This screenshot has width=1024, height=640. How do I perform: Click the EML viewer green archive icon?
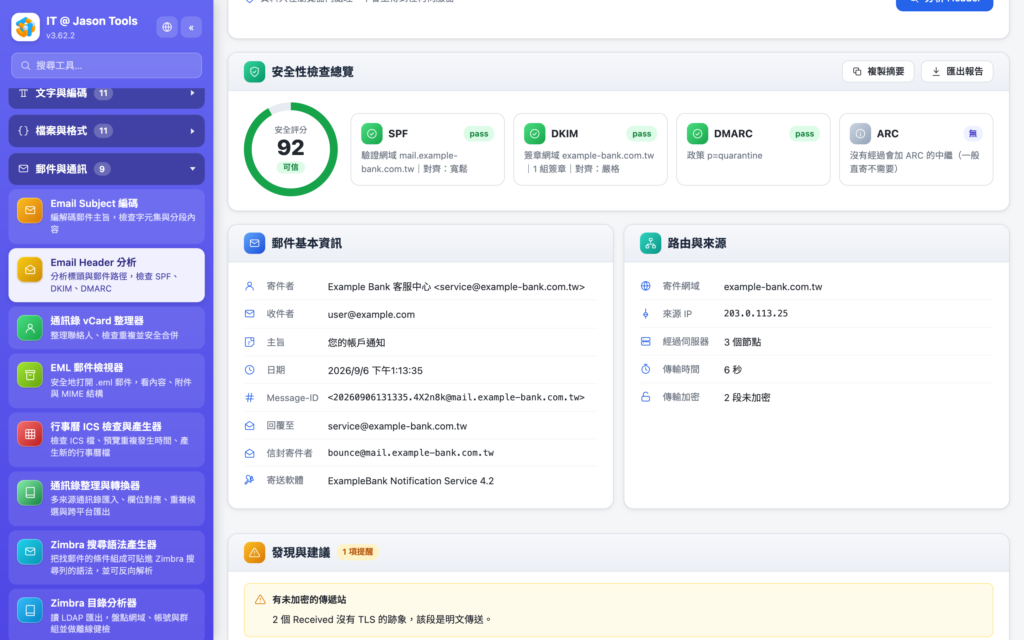30,375
